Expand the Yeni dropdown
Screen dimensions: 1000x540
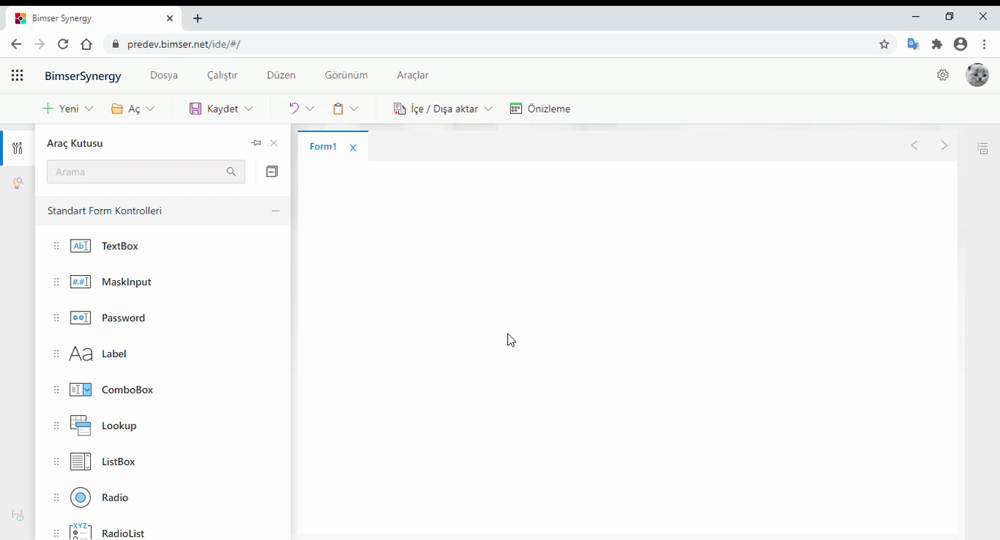coord(89,109)
